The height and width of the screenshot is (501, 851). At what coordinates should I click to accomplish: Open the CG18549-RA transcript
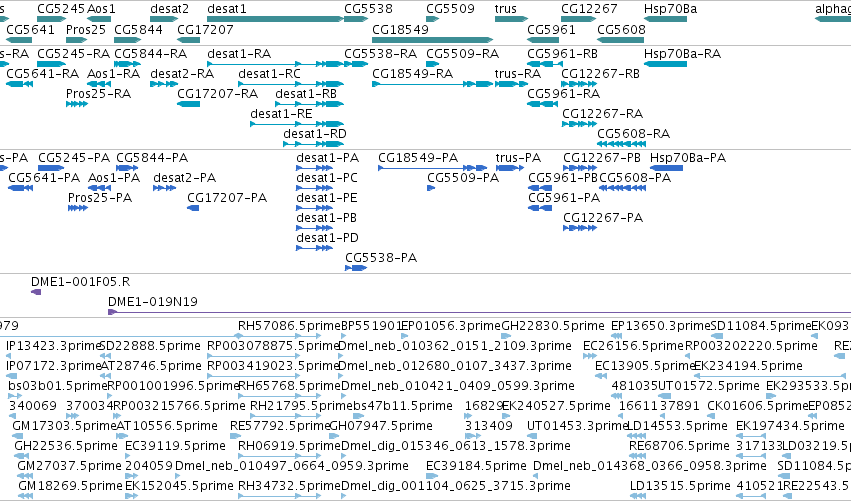point(412,74)
